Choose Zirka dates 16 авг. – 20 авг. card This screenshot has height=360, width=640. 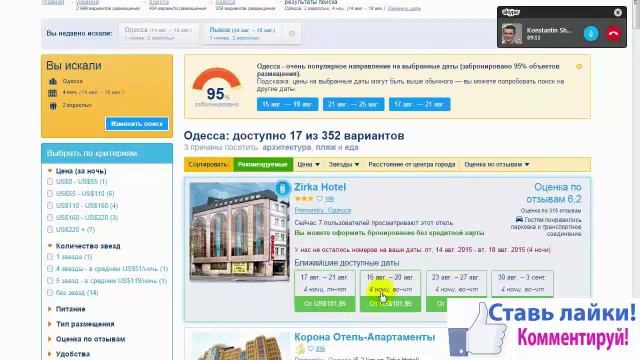click(x=390, y=291)
